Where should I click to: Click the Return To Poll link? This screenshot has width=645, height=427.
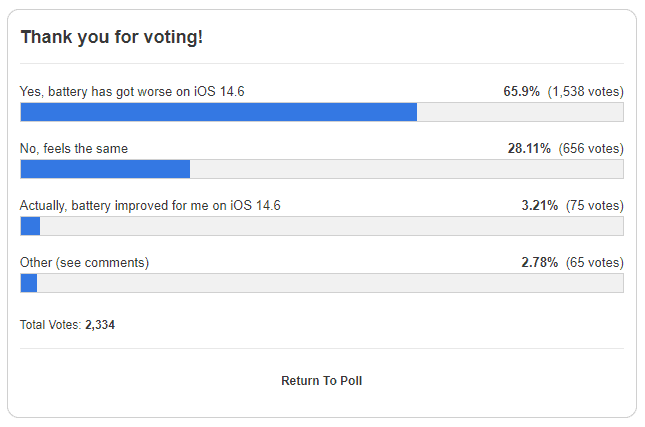tap(321, 381)
